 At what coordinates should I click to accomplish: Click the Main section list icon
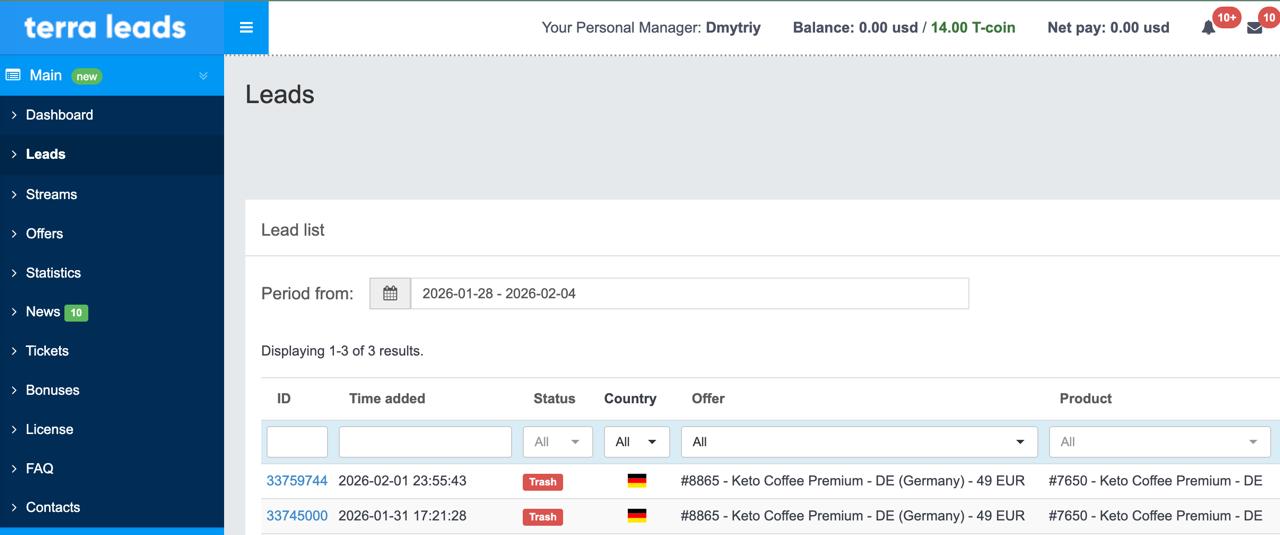(x=14, y=75)
